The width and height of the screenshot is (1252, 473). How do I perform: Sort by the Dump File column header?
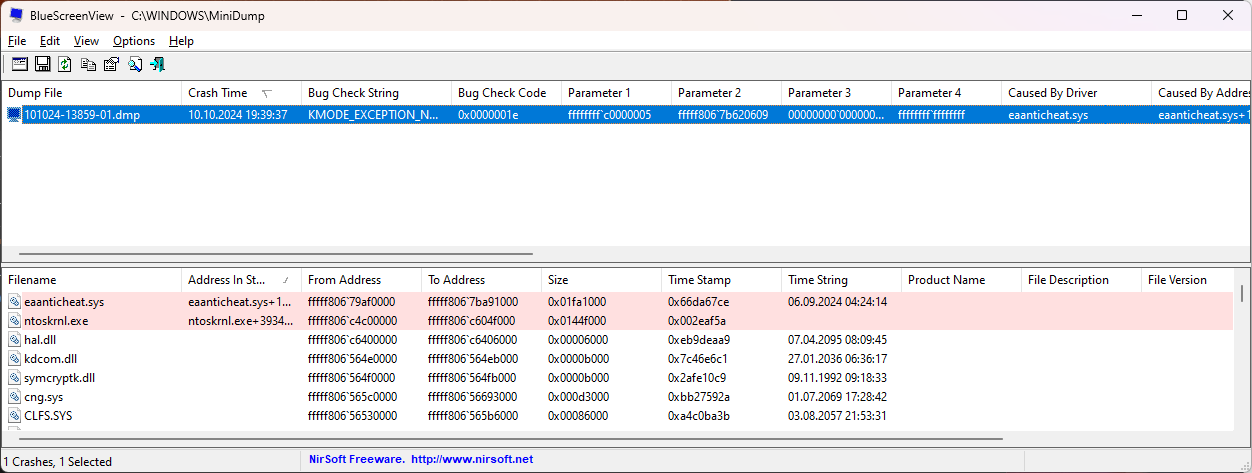tap(92, 93)
